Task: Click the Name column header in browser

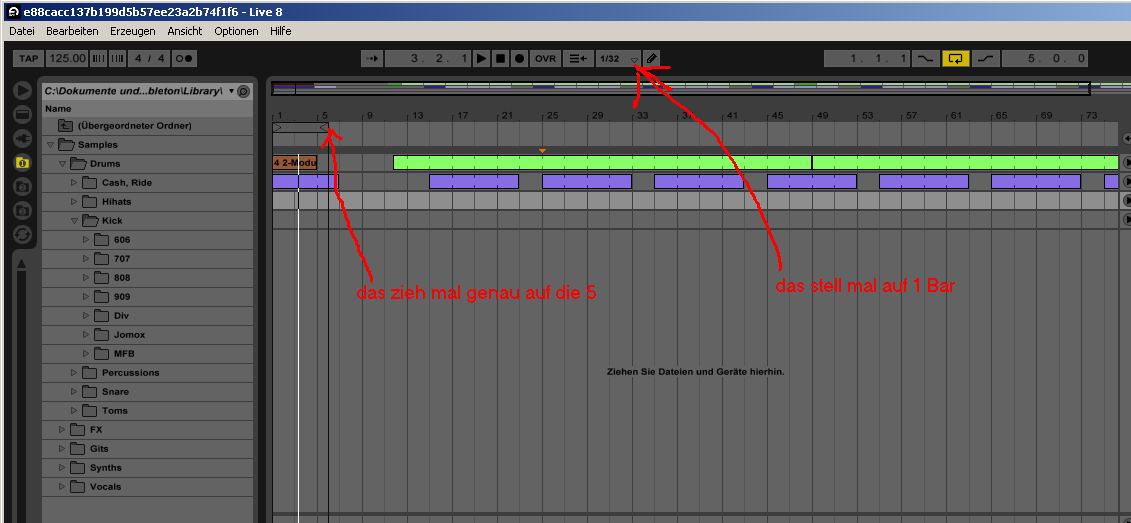Action: [147, 109]
